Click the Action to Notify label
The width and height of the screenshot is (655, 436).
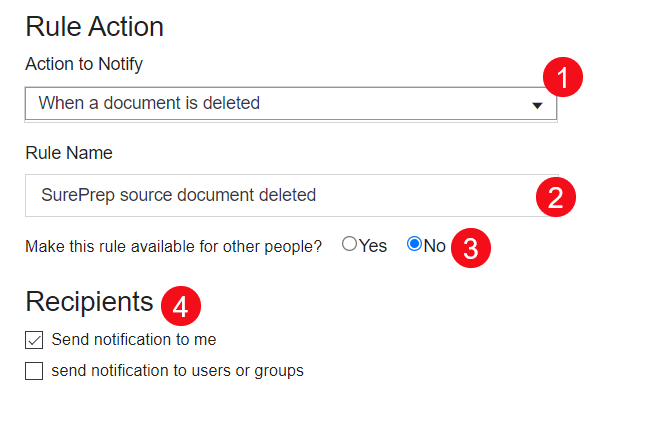tap(84, 65)
